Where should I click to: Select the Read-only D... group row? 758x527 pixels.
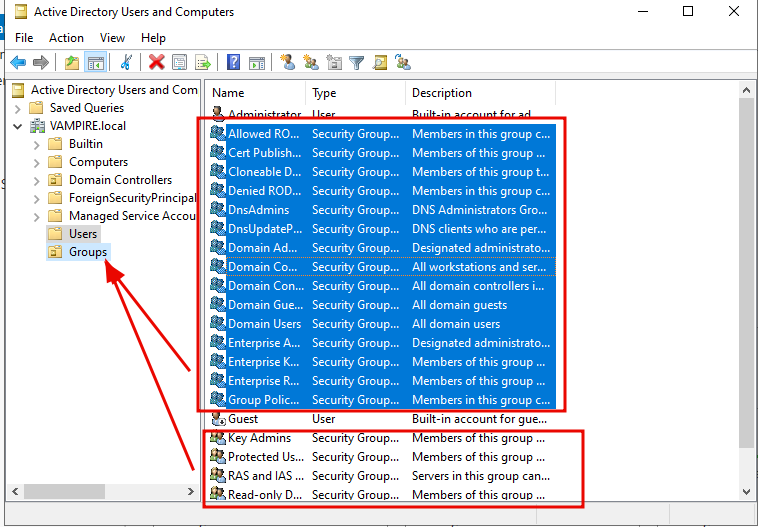(x=383, y=495)
